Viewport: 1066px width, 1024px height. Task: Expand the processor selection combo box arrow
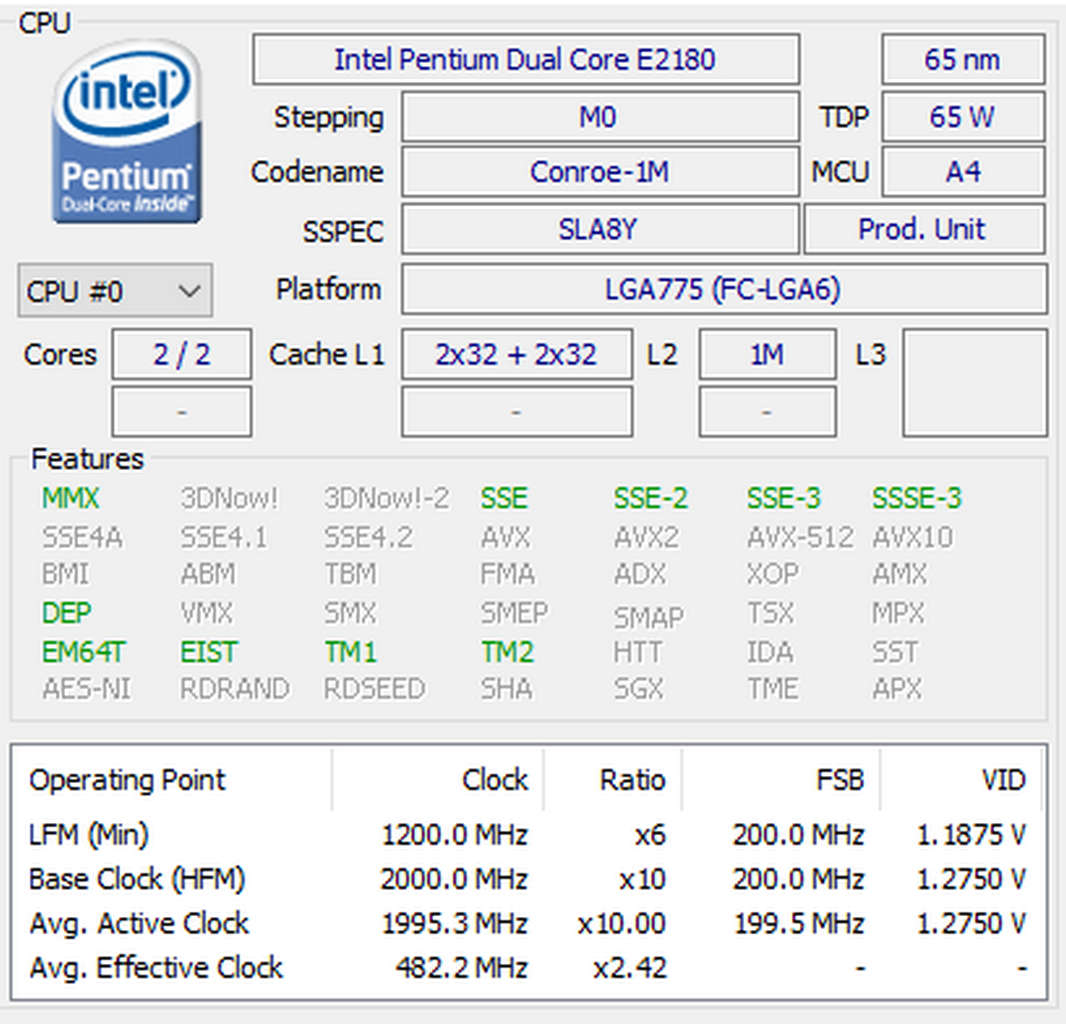190,290
